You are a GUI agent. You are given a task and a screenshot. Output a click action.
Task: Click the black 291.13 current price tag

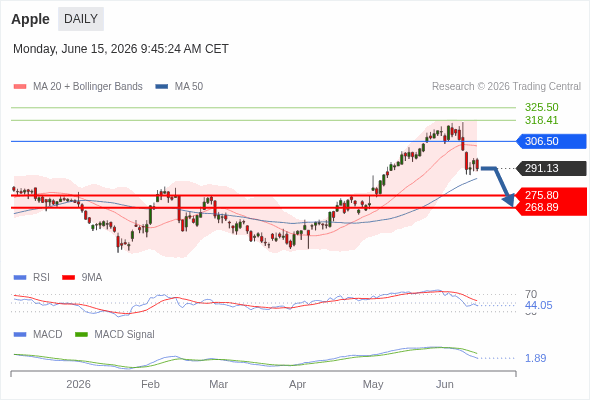pyautogui.click(x=551, y=168)
